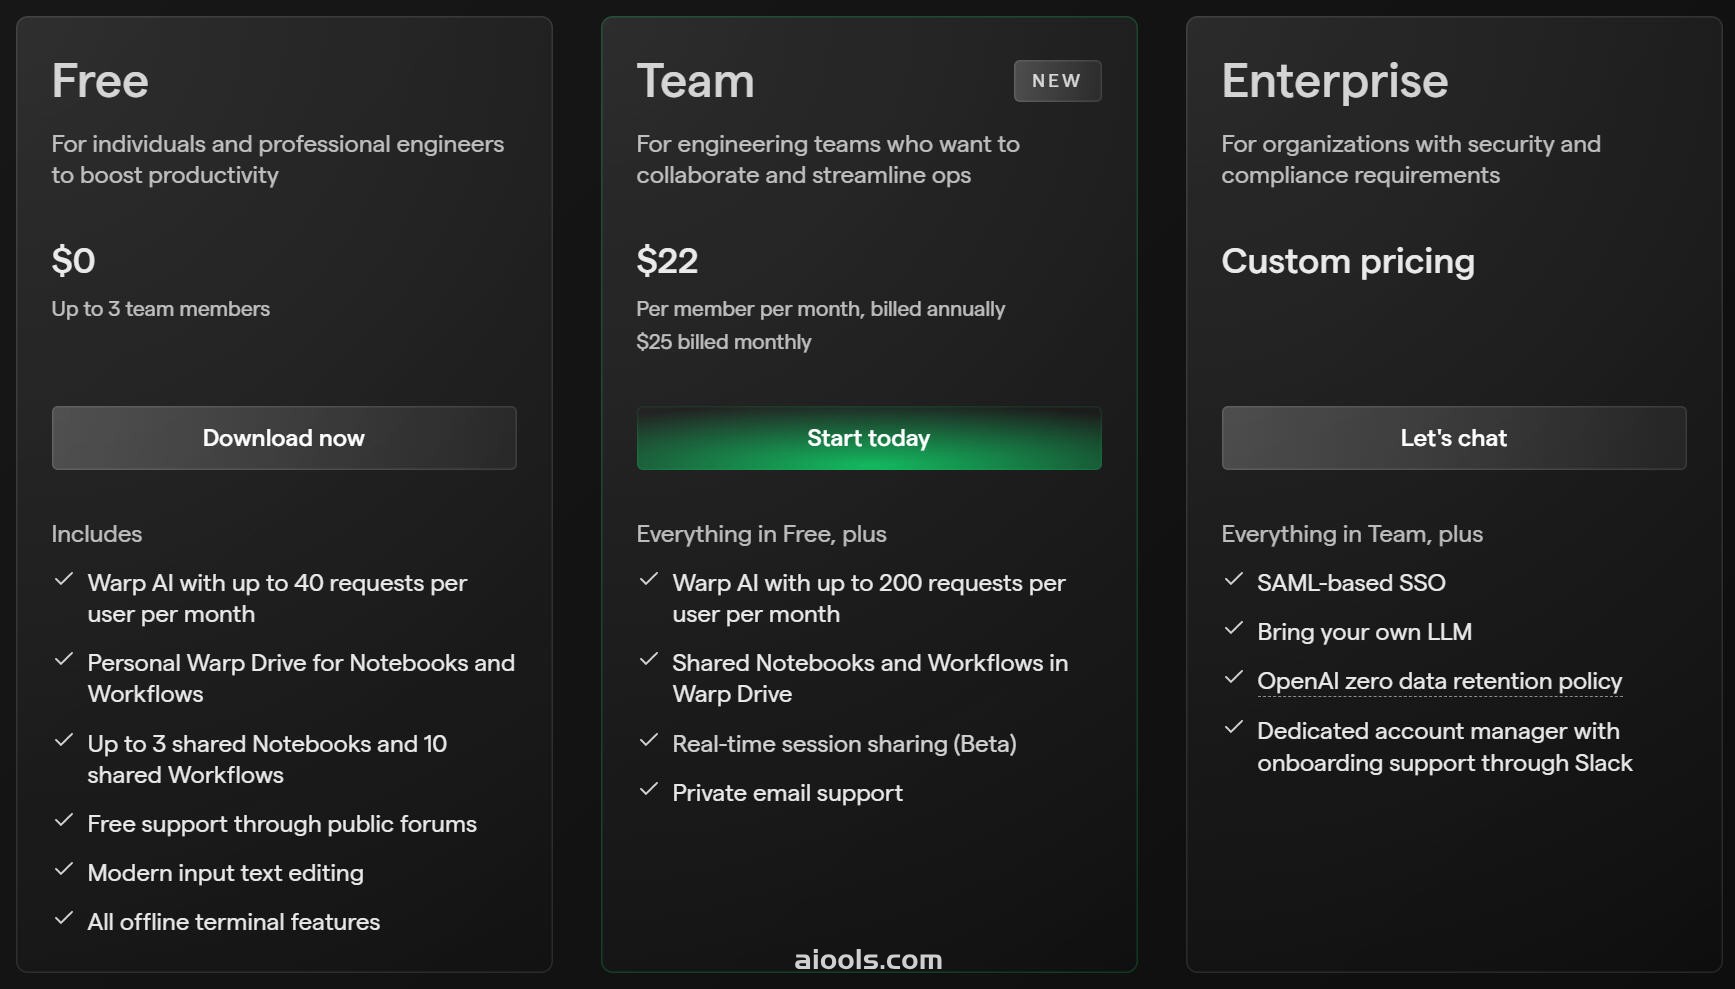Select the Enterprise plan heading
Image resolution: width=1735 pixels, height=989 pixels.
click(1334, 81)
